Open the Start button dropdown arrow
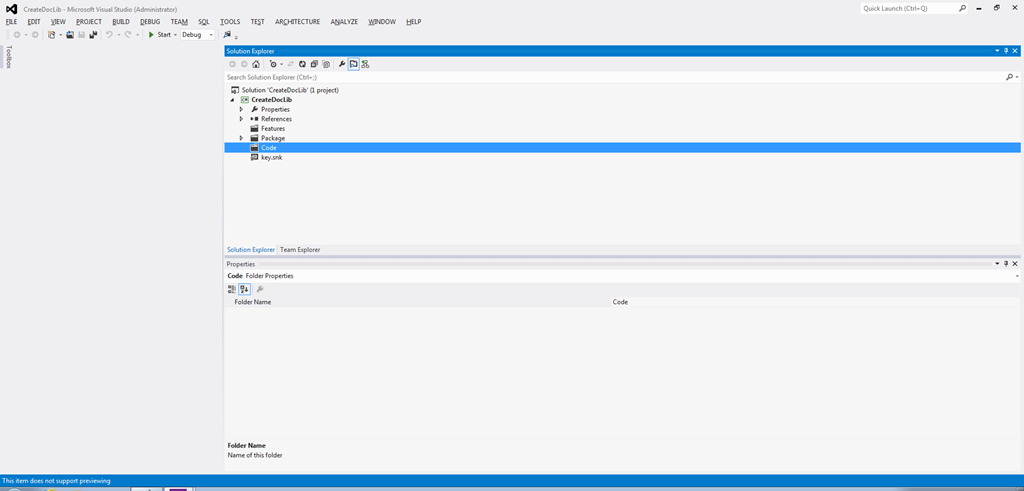Image resolution: width=1024 pixels, height=491 pixels. coord(175,35)
